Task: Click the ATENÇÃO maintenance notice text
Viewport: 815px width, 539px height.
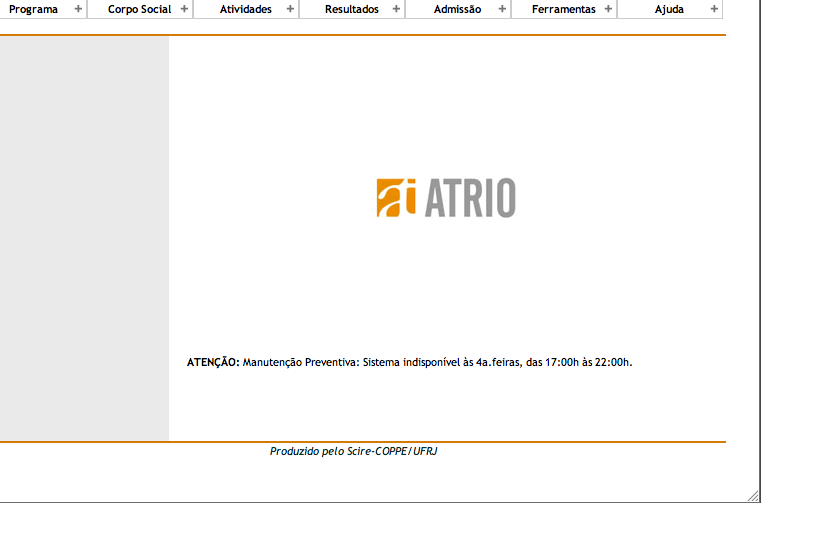Action: pyautogui.click(x=409, y=362)
